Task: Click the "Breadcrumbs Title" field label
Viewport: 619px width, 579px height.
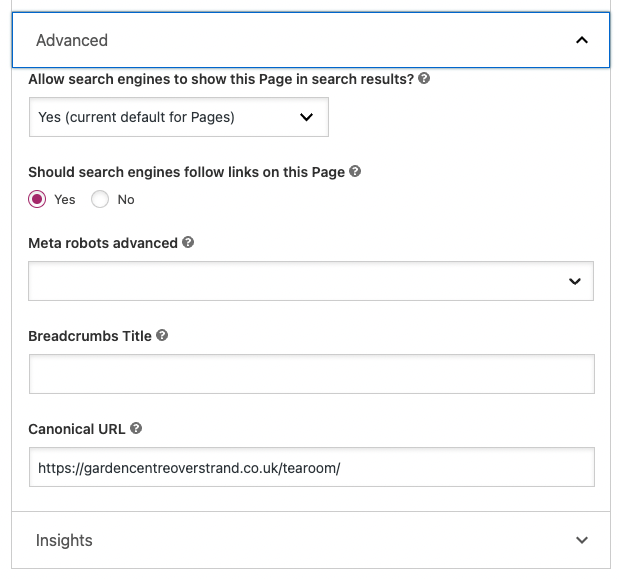Action: (x=90, y=336)
